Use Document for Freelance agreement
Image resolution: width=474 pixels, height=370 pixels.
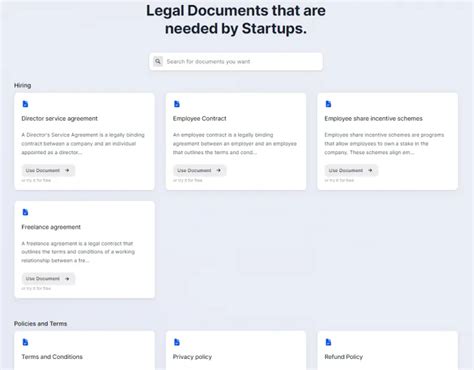[48, 279]
